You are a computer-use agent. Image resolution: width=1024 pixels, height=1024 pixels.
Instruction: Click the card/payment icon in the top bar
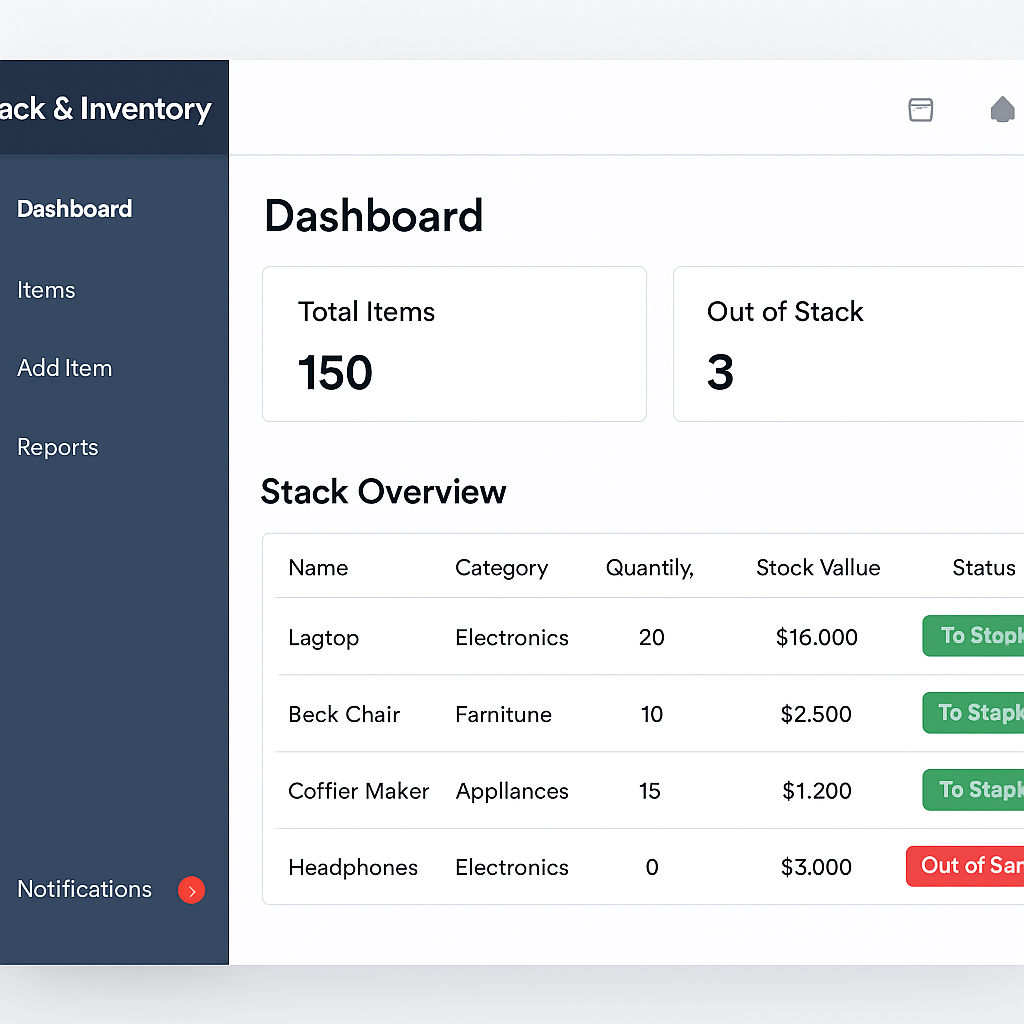pyautogui.click(x=920, y=110)
